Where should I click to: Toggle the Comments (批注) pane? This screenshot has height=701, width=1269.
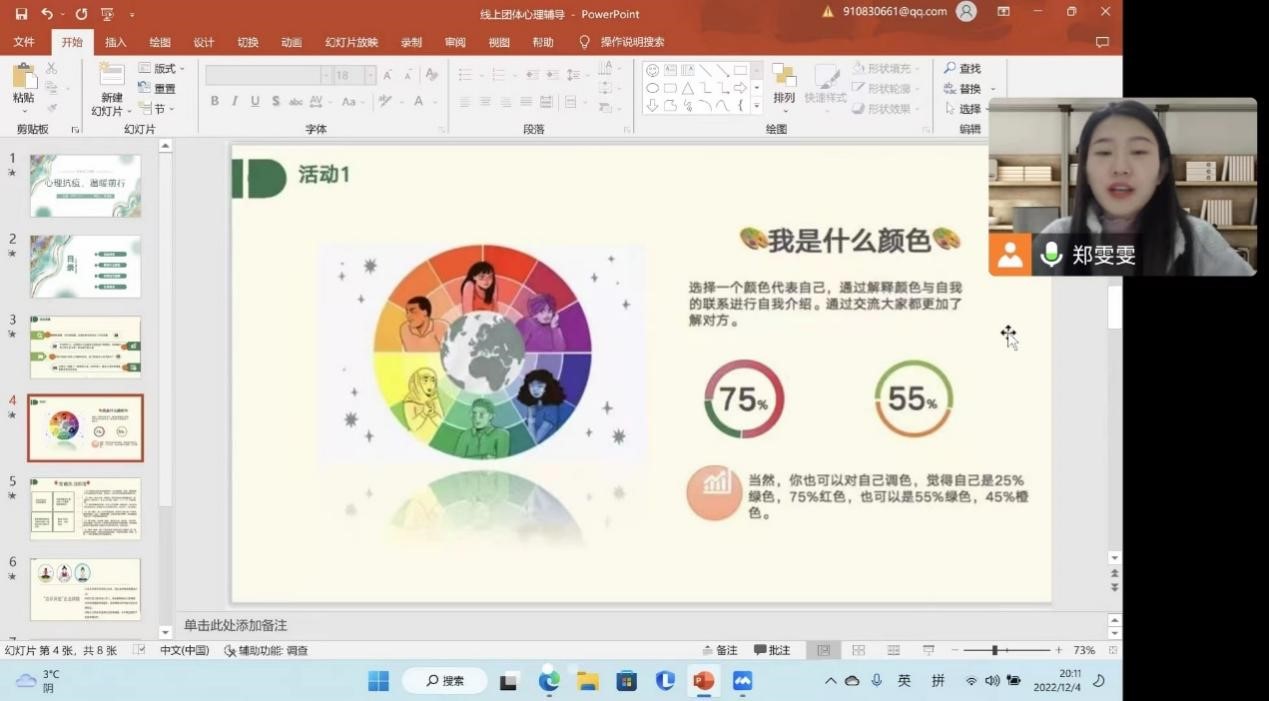tap(772, 650)
